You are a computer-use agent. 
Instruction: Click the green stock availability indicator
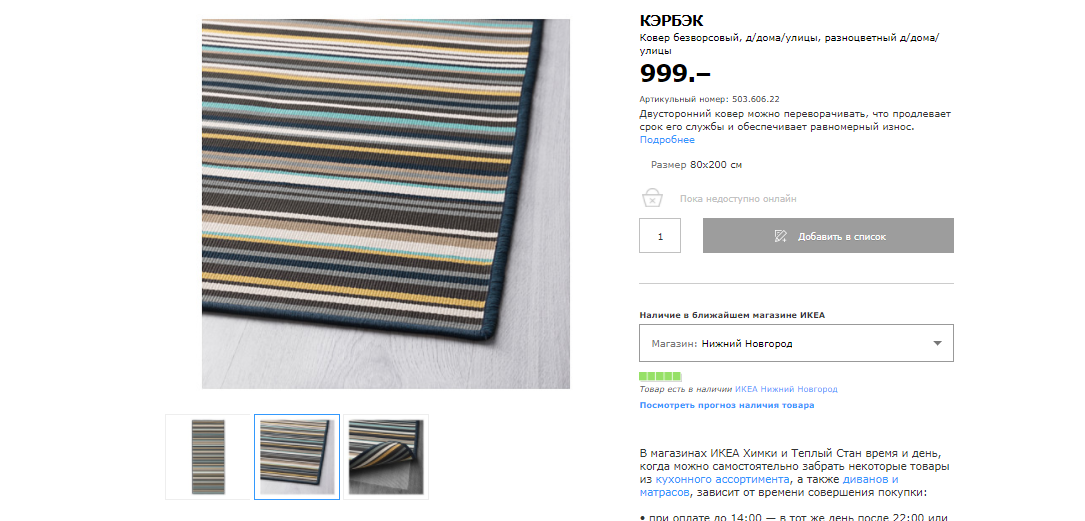660,376
